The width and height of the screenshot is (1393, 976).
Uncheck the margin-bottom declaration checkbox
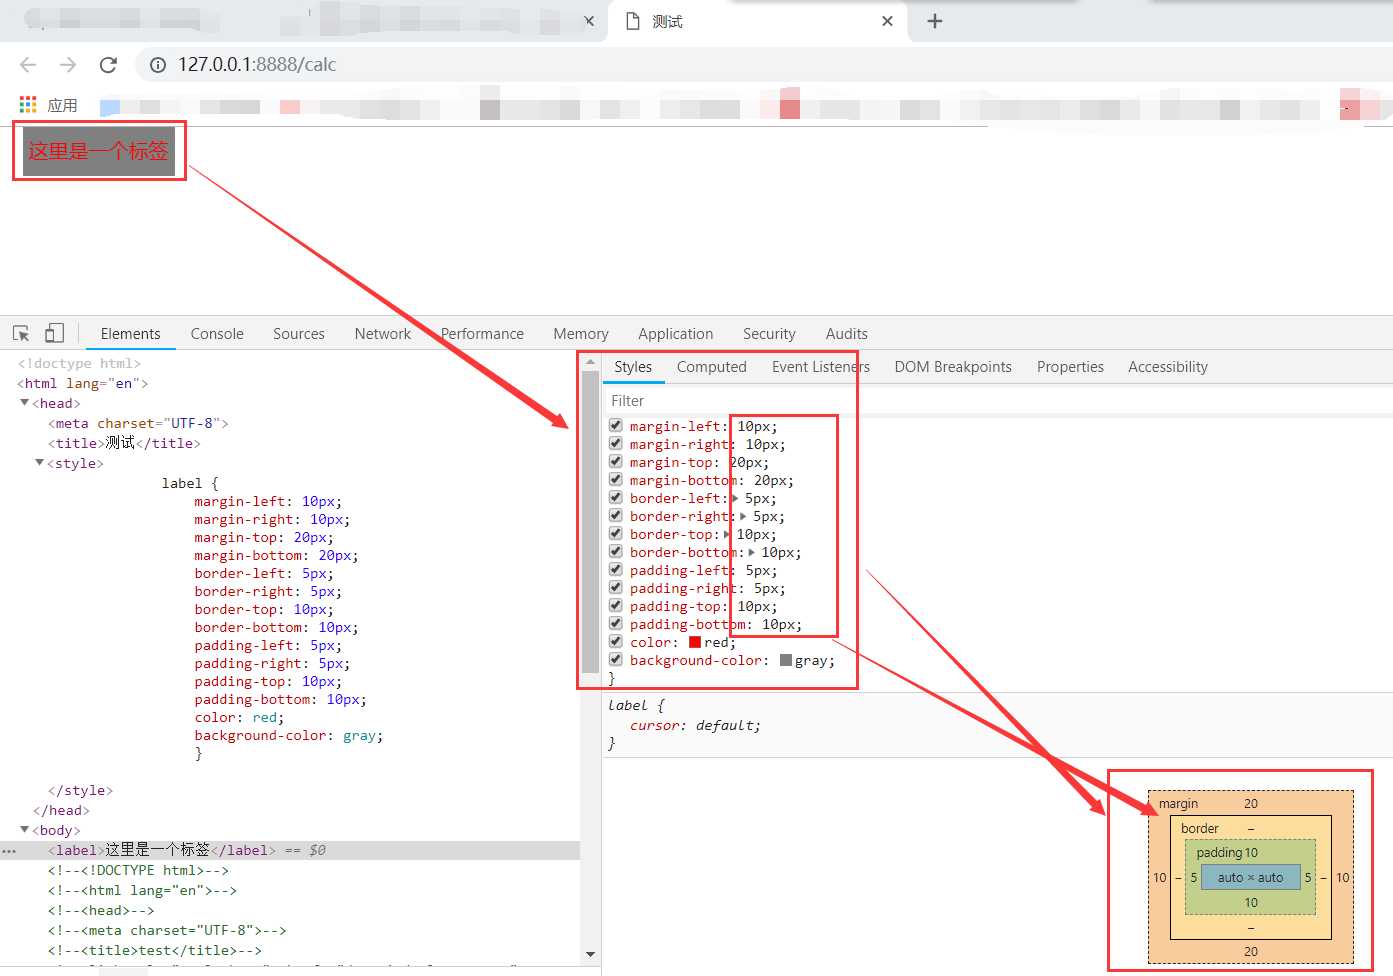click(x=616, y=479)
